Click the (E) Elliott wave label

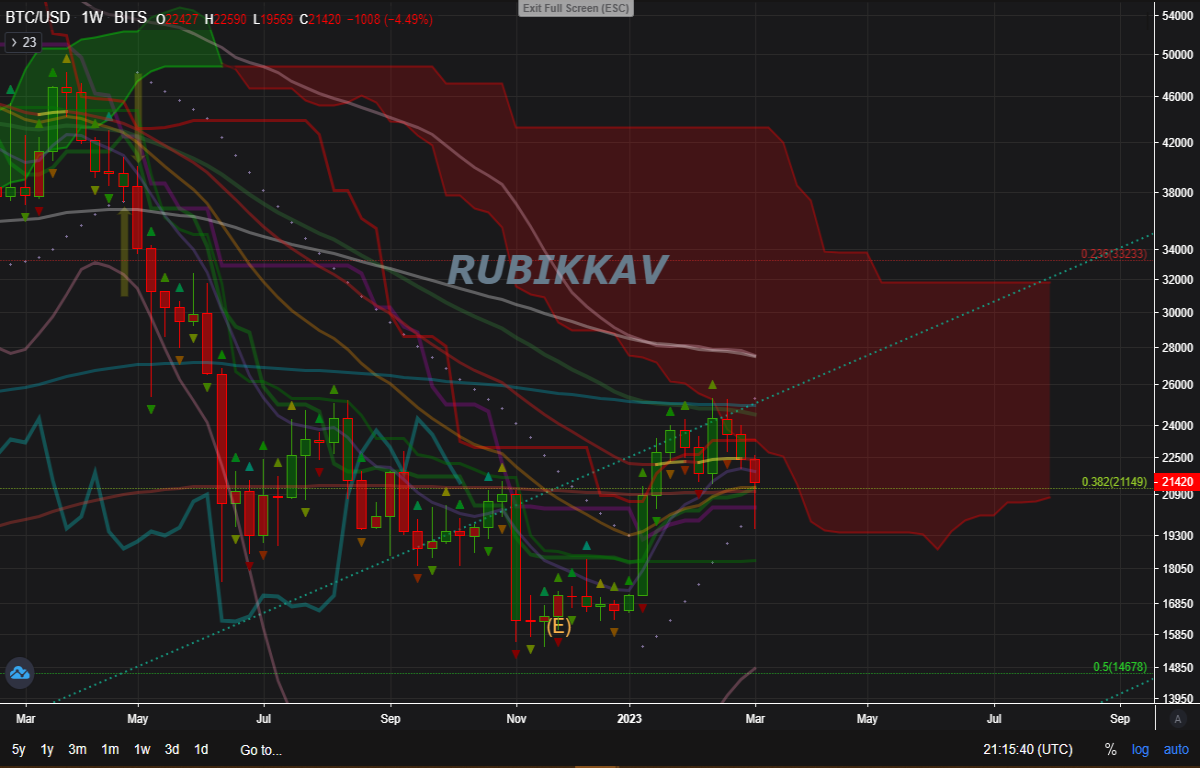tap(558, 627)
